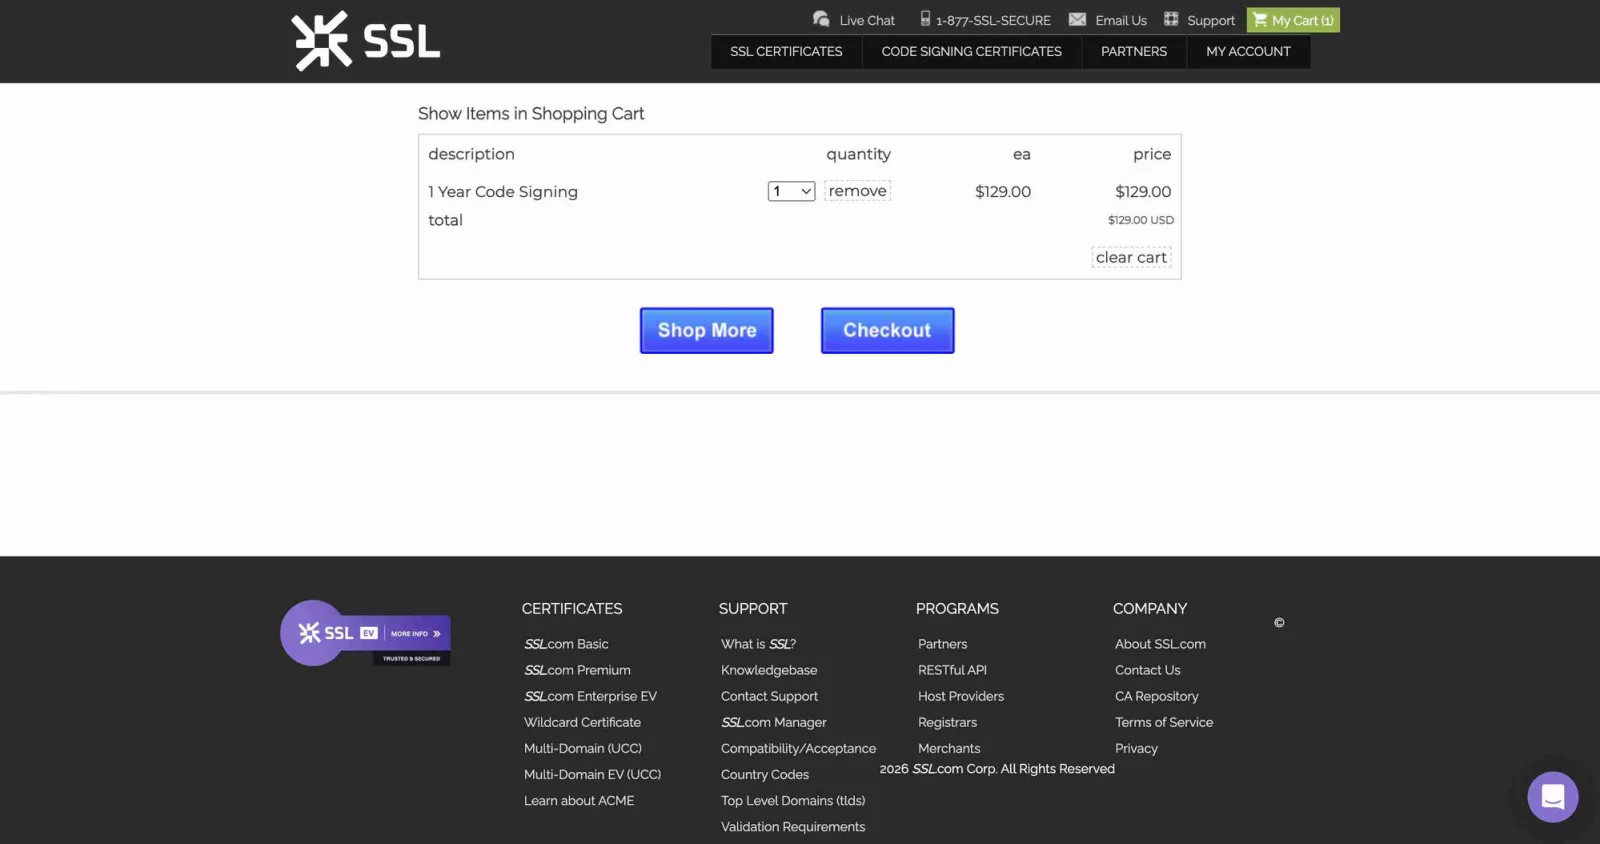Click the PROGRAMS footer heading
Screen dimensions: 1600x844
coord(957,609)
